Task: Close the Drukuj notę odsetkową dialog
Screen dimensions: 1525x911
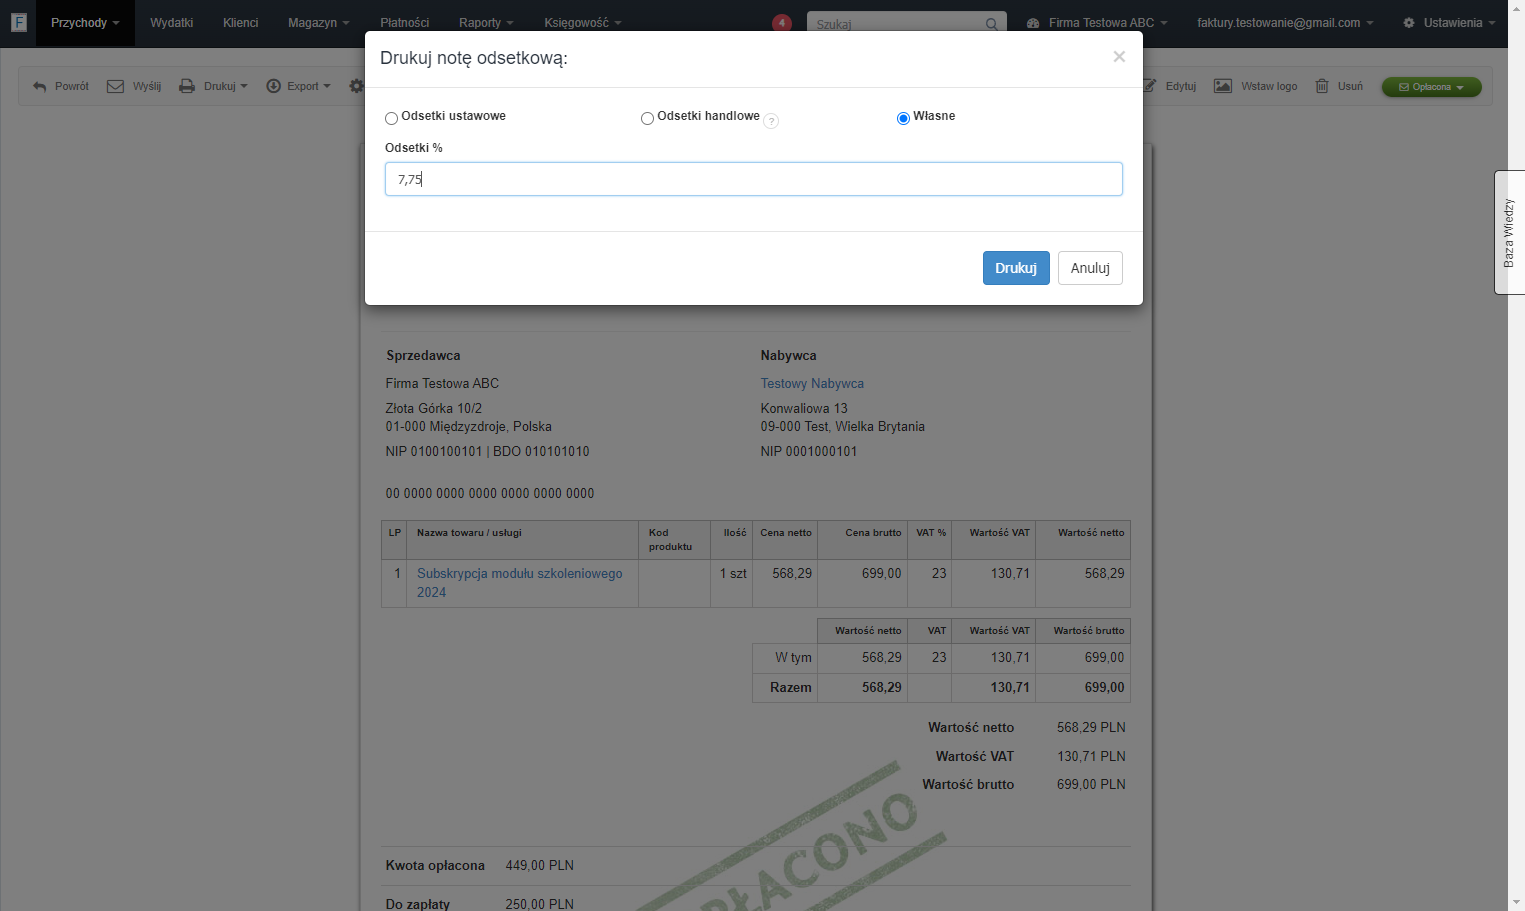Action: pyautogui.click(x=1119, y=57)
